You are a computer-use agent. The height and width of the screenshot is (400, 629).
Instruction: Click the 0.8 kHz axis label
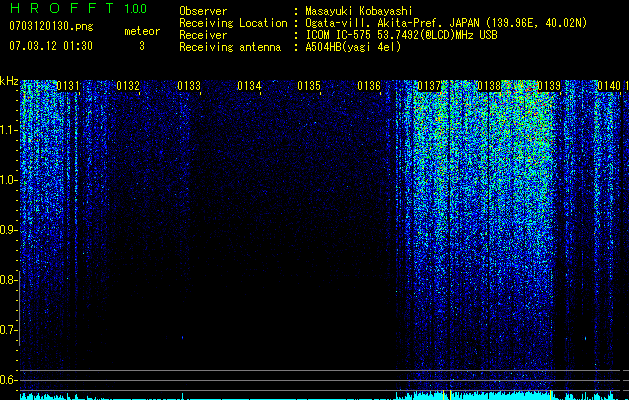[7, 280]
